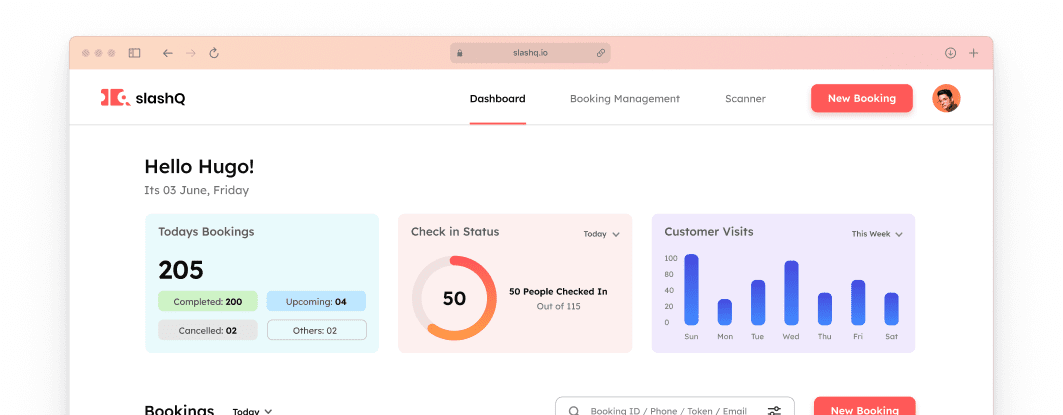The width and height of the screenshot is (1063, 415).
Task: Click the Fri bar in Customer Visits
Action: pyautogui.click(x=858, y=302)
